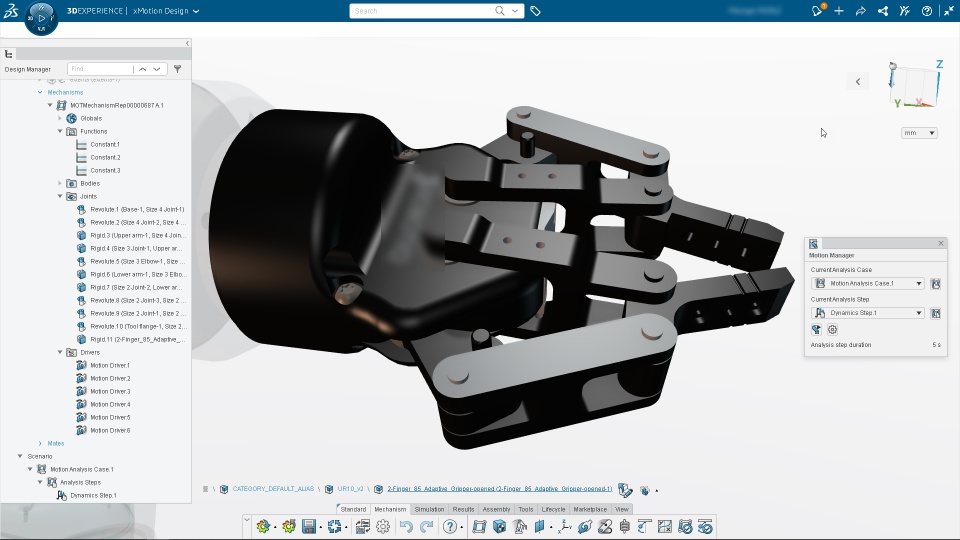Expand the Bodies node
Viewport: 960px width, 540px height.
[x=60, y=183]
